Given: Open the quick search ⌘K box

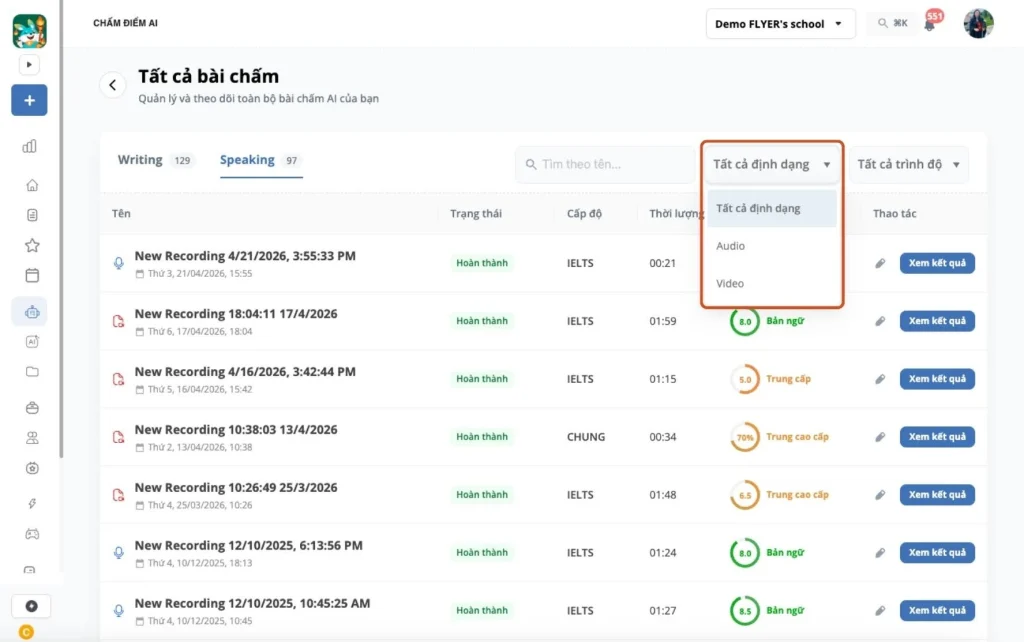Looking at the screenshot, I should click(x=892, y=24).
